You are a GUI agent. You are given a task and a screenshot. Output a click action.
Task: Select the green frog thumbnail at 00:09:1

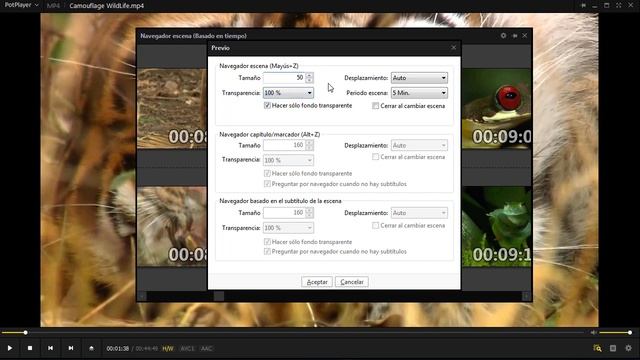(497, 227)
